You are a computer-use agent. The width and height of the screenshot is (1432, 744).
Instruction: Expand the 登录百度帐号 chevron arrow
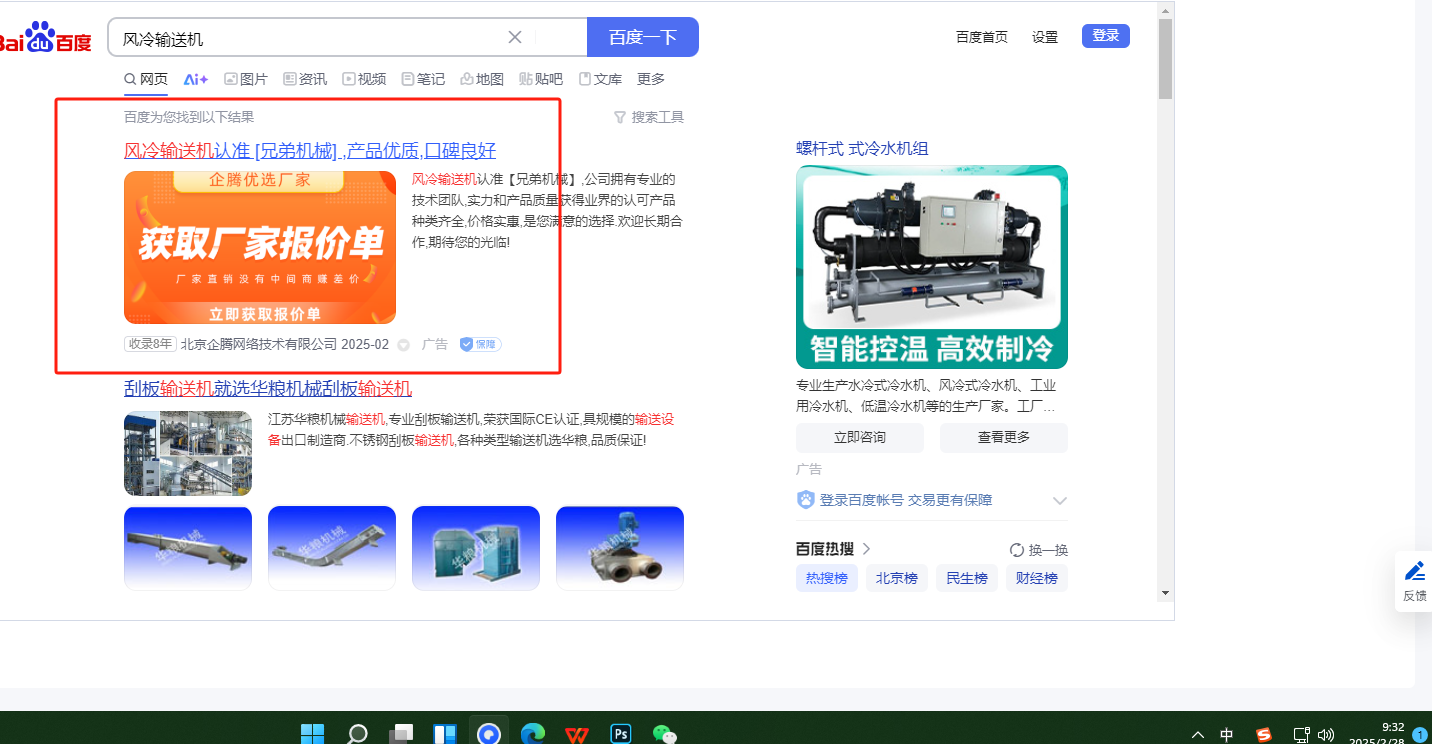tap(1059, 500)
